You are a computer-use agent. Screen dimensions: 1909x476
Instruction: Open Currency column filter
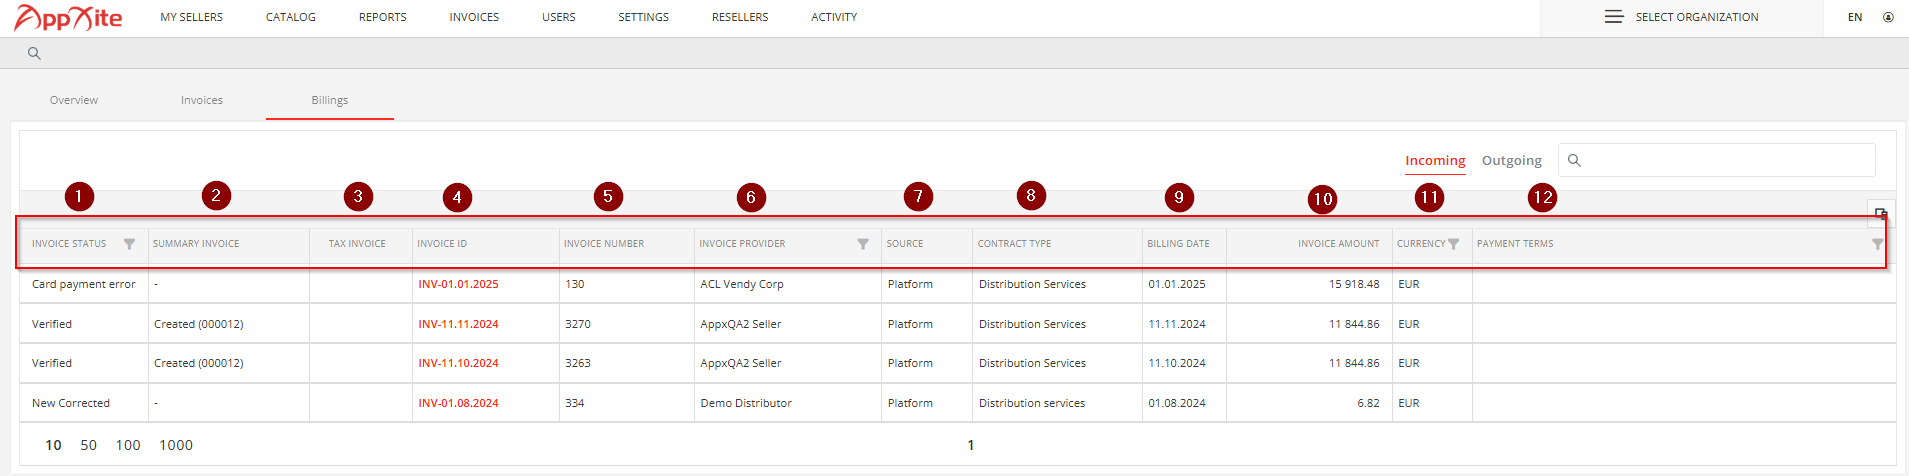click(1454, 244)
